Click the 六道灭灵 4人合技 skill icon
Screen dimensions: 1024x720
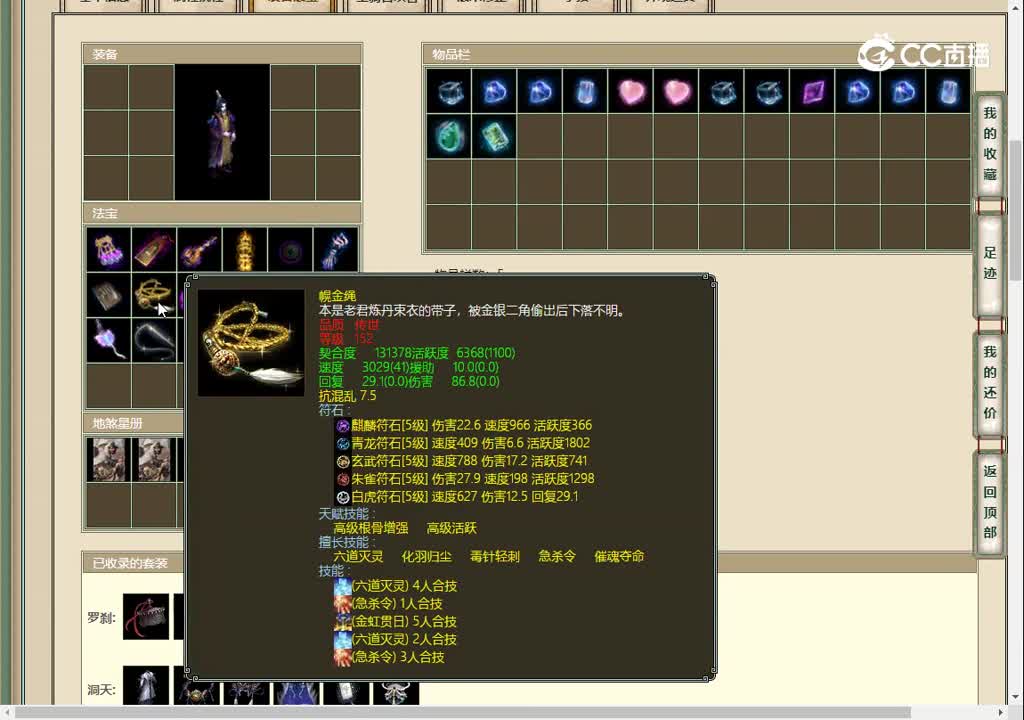(343, 586)
